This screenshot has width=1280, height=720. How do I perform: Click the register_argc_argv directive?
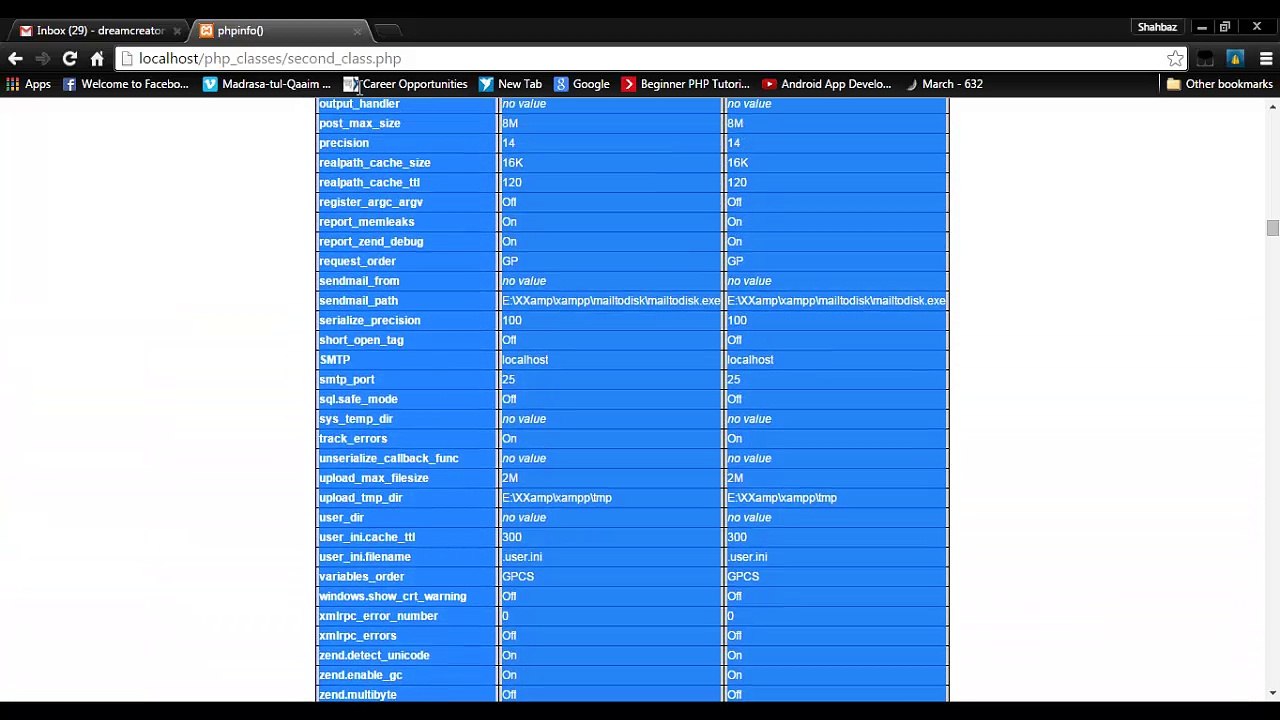(371, 202)
